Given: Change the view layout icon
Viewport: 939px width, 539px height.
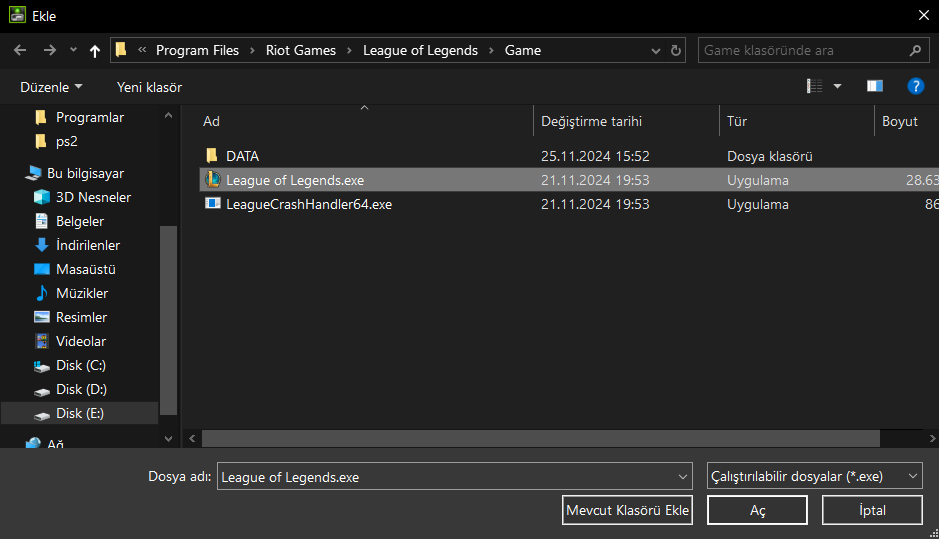Looking at the screenshot, I should tap(814, 86).
